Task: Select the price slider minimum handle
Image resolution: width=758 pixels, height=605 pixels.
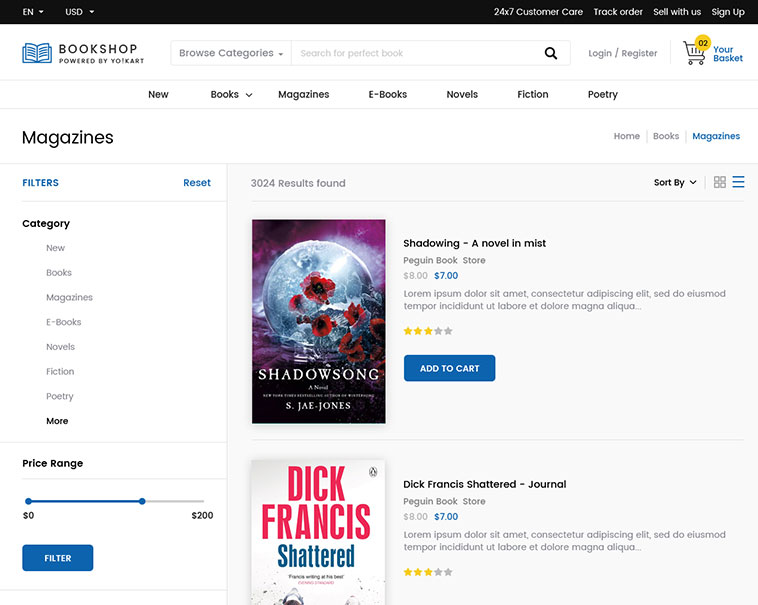Action: [x=29, y=501]
